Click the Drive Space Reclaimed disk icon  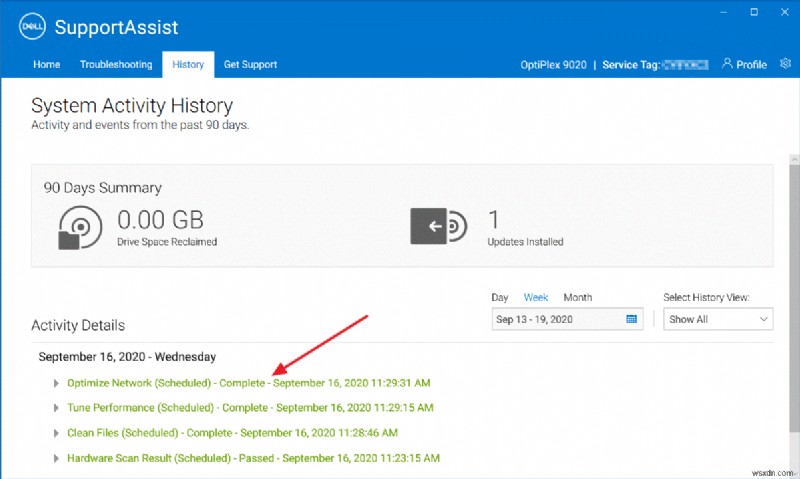tap(80, 228)
